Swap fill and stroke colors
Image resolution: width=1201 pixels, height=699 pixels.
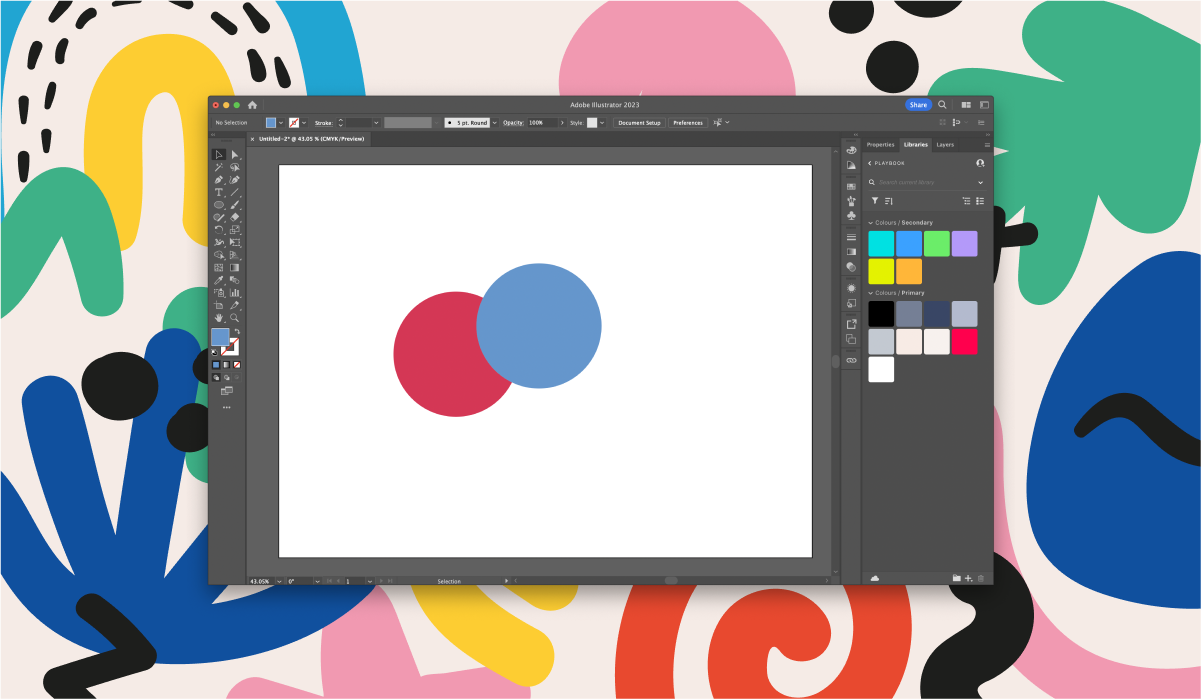click(x=237, y=332)
